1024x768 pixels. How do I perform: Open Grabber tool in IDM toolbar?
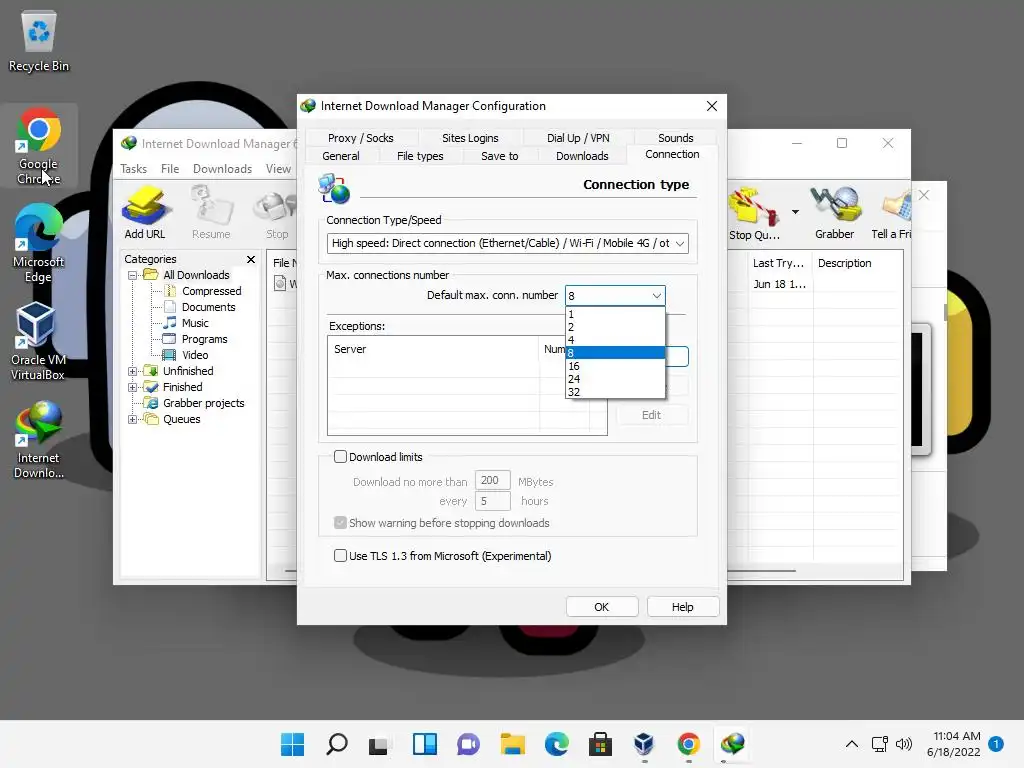[x=835, y=212]
